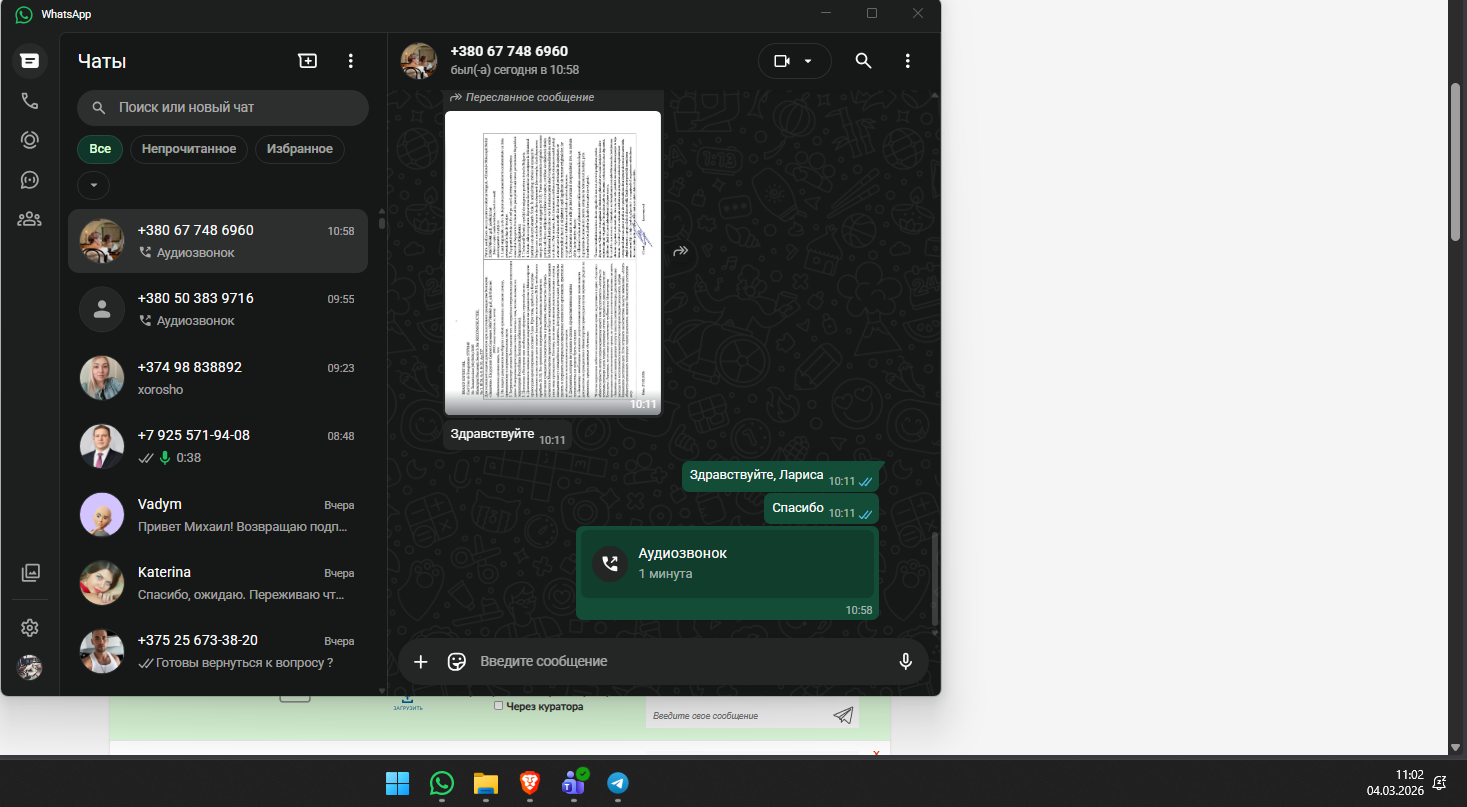Open the Channels section in sidebar
This screenshot has height=807, width=1467.
tap(30, 180)
